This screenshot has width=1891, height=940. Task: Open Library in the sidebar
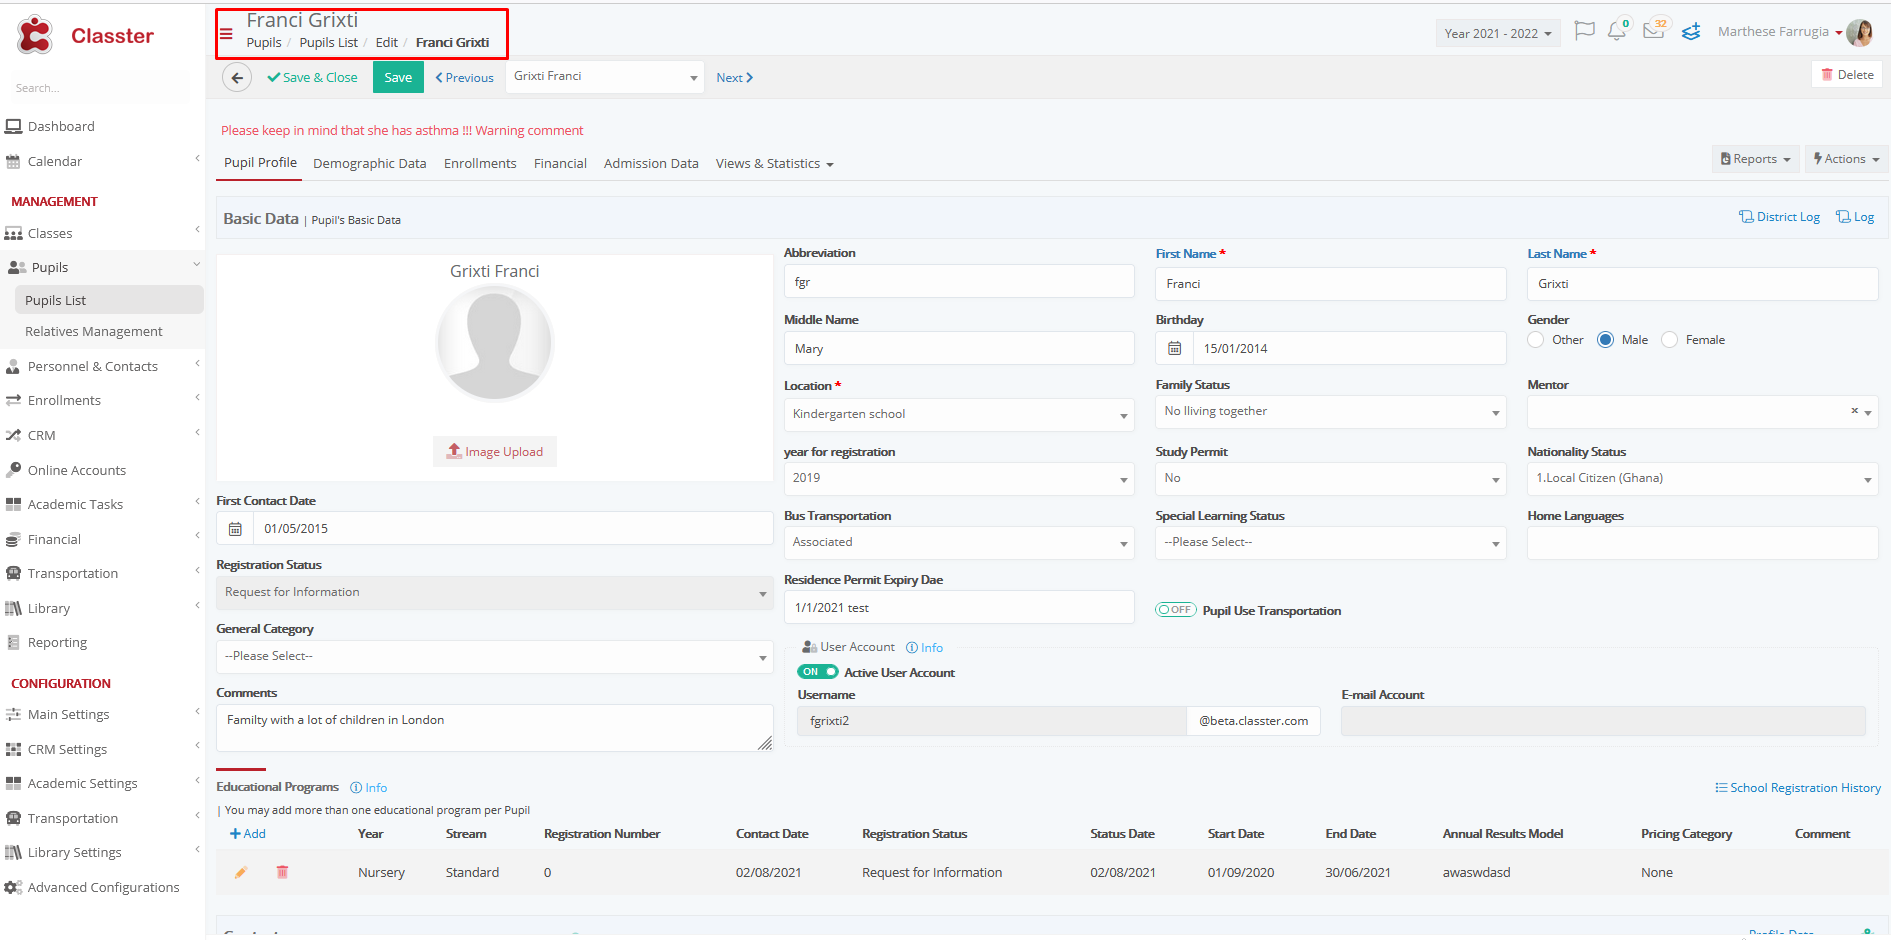(48, 608)
